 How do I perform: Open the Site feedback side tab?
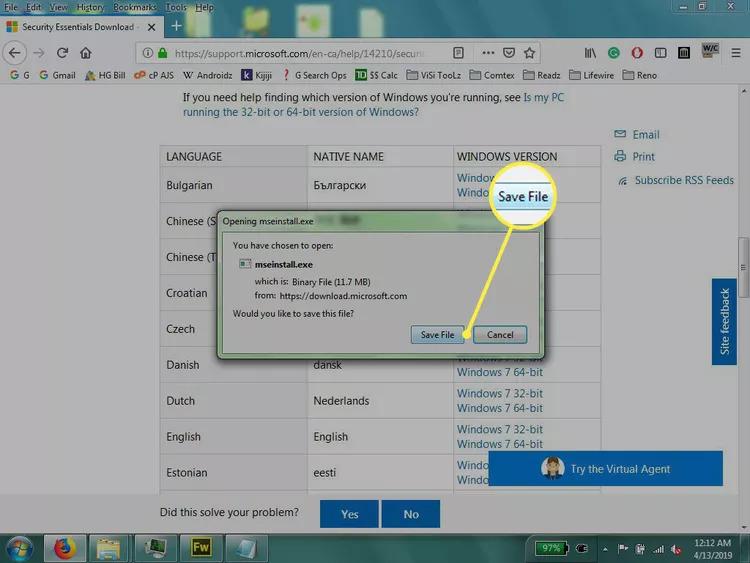724,321
